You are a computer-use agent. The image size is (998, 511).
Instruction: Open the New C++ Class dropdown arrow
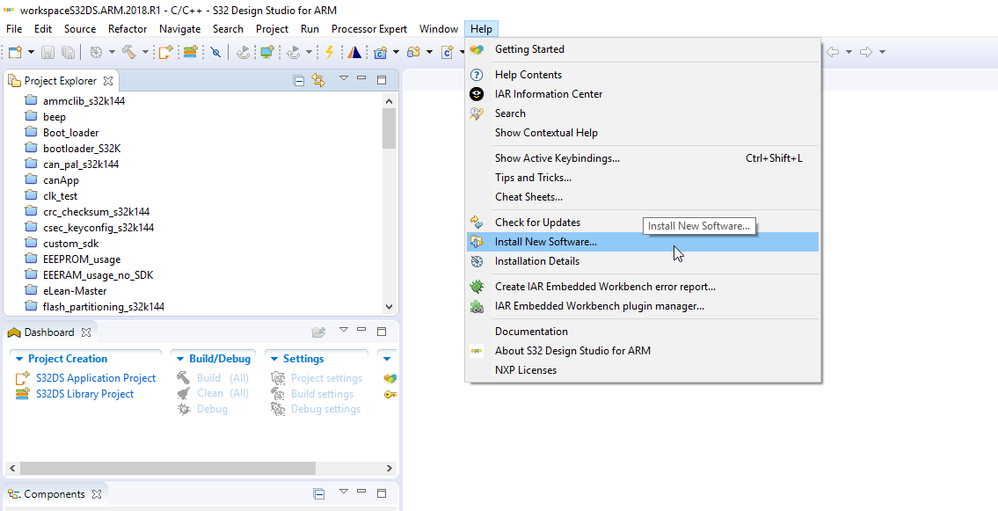click(x=396, y=52)
